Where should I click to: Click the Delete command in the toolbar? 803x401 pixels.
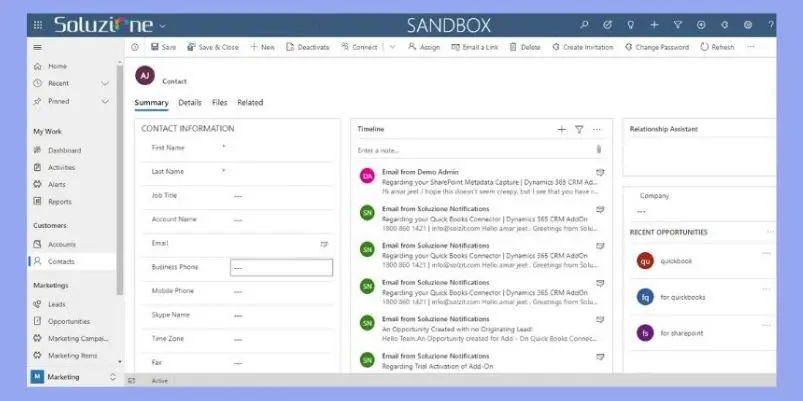point(525,47)
